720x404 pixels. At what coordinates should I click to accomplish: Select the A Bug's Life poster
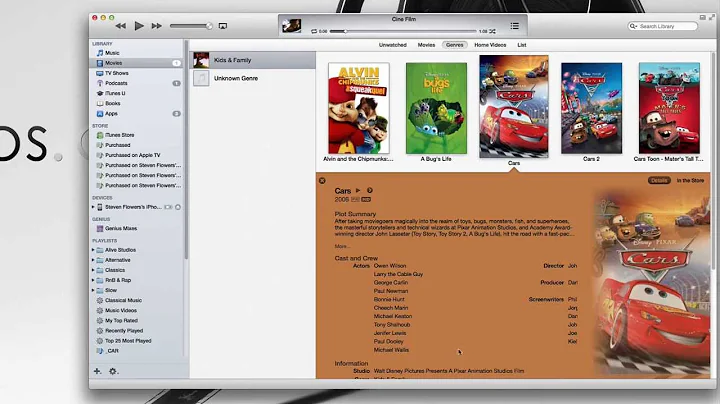436,108
